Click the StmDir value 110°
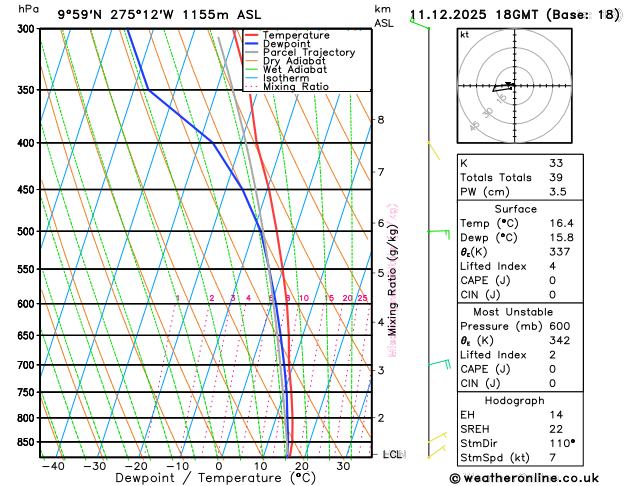The height and width of the screenshot is (486, 629). 562,443
